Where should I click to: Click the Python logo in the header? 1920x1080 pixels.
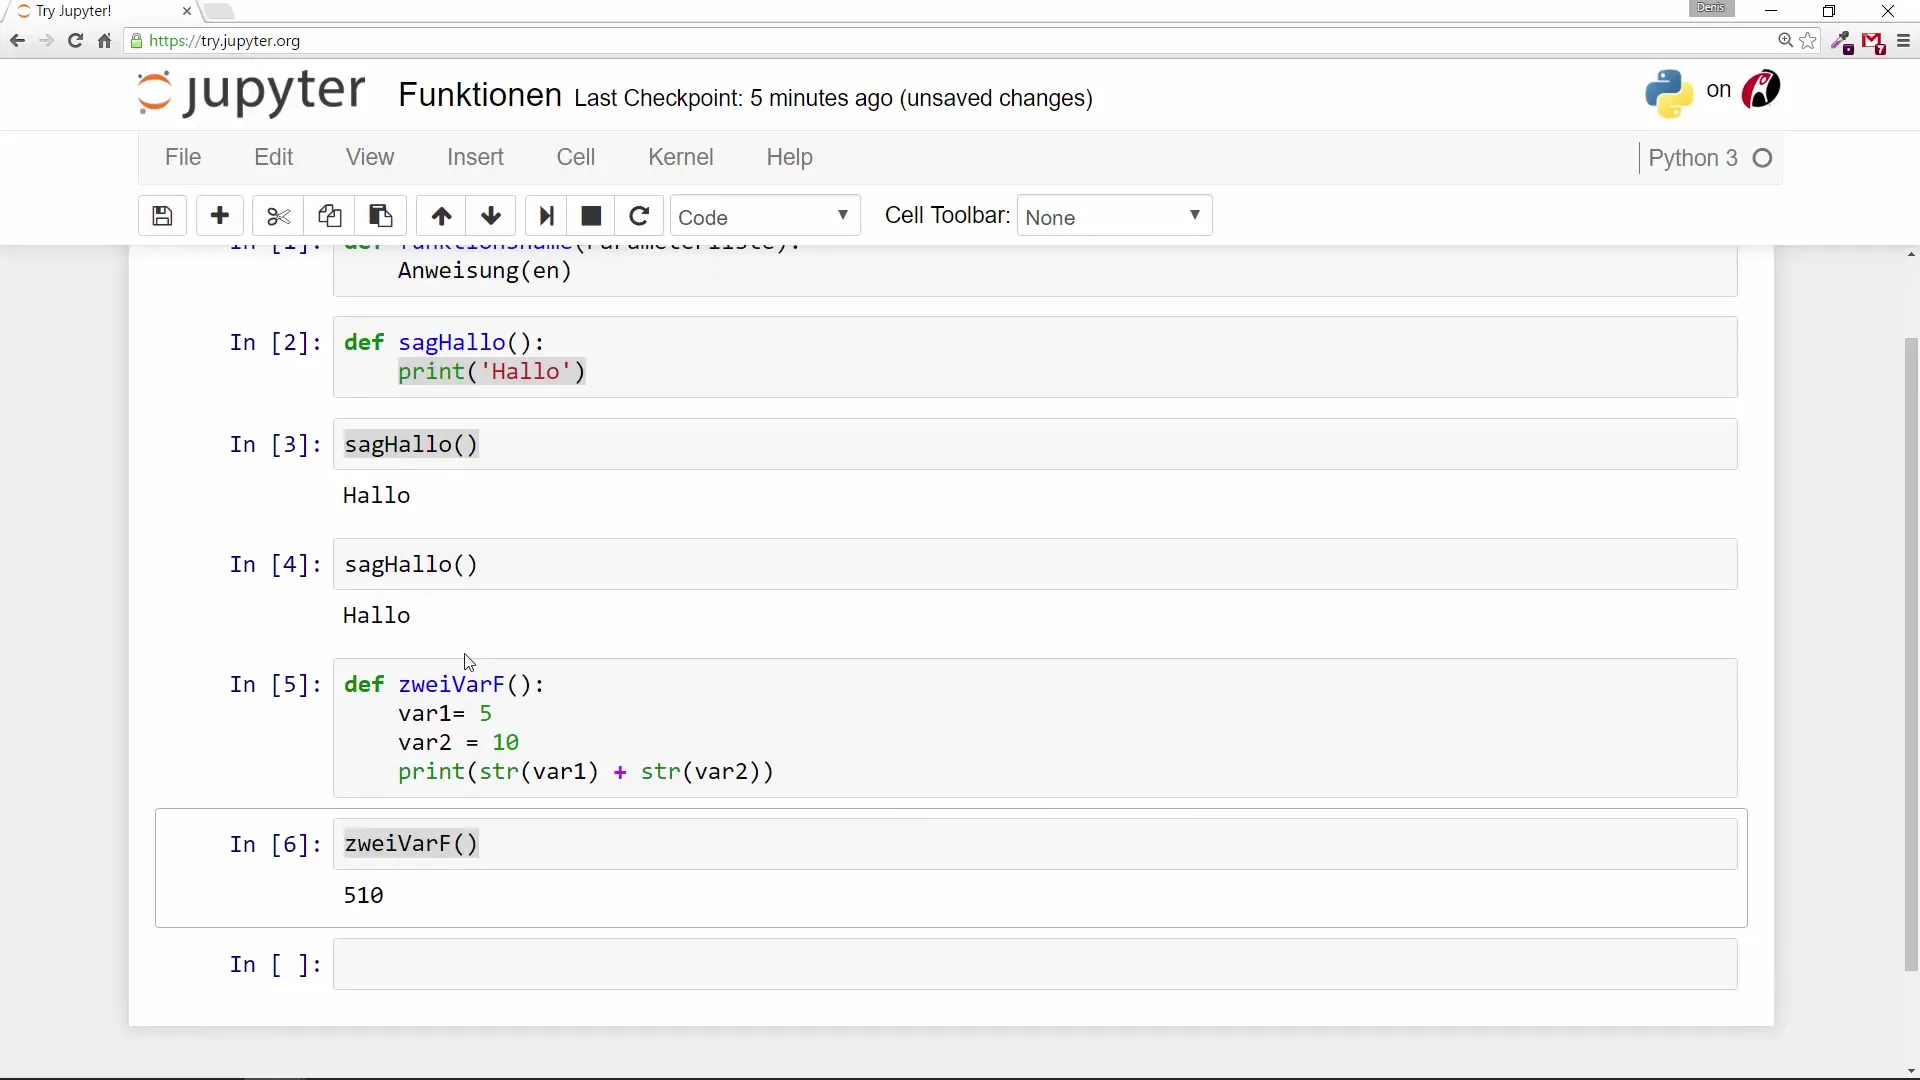point(1669,93)
